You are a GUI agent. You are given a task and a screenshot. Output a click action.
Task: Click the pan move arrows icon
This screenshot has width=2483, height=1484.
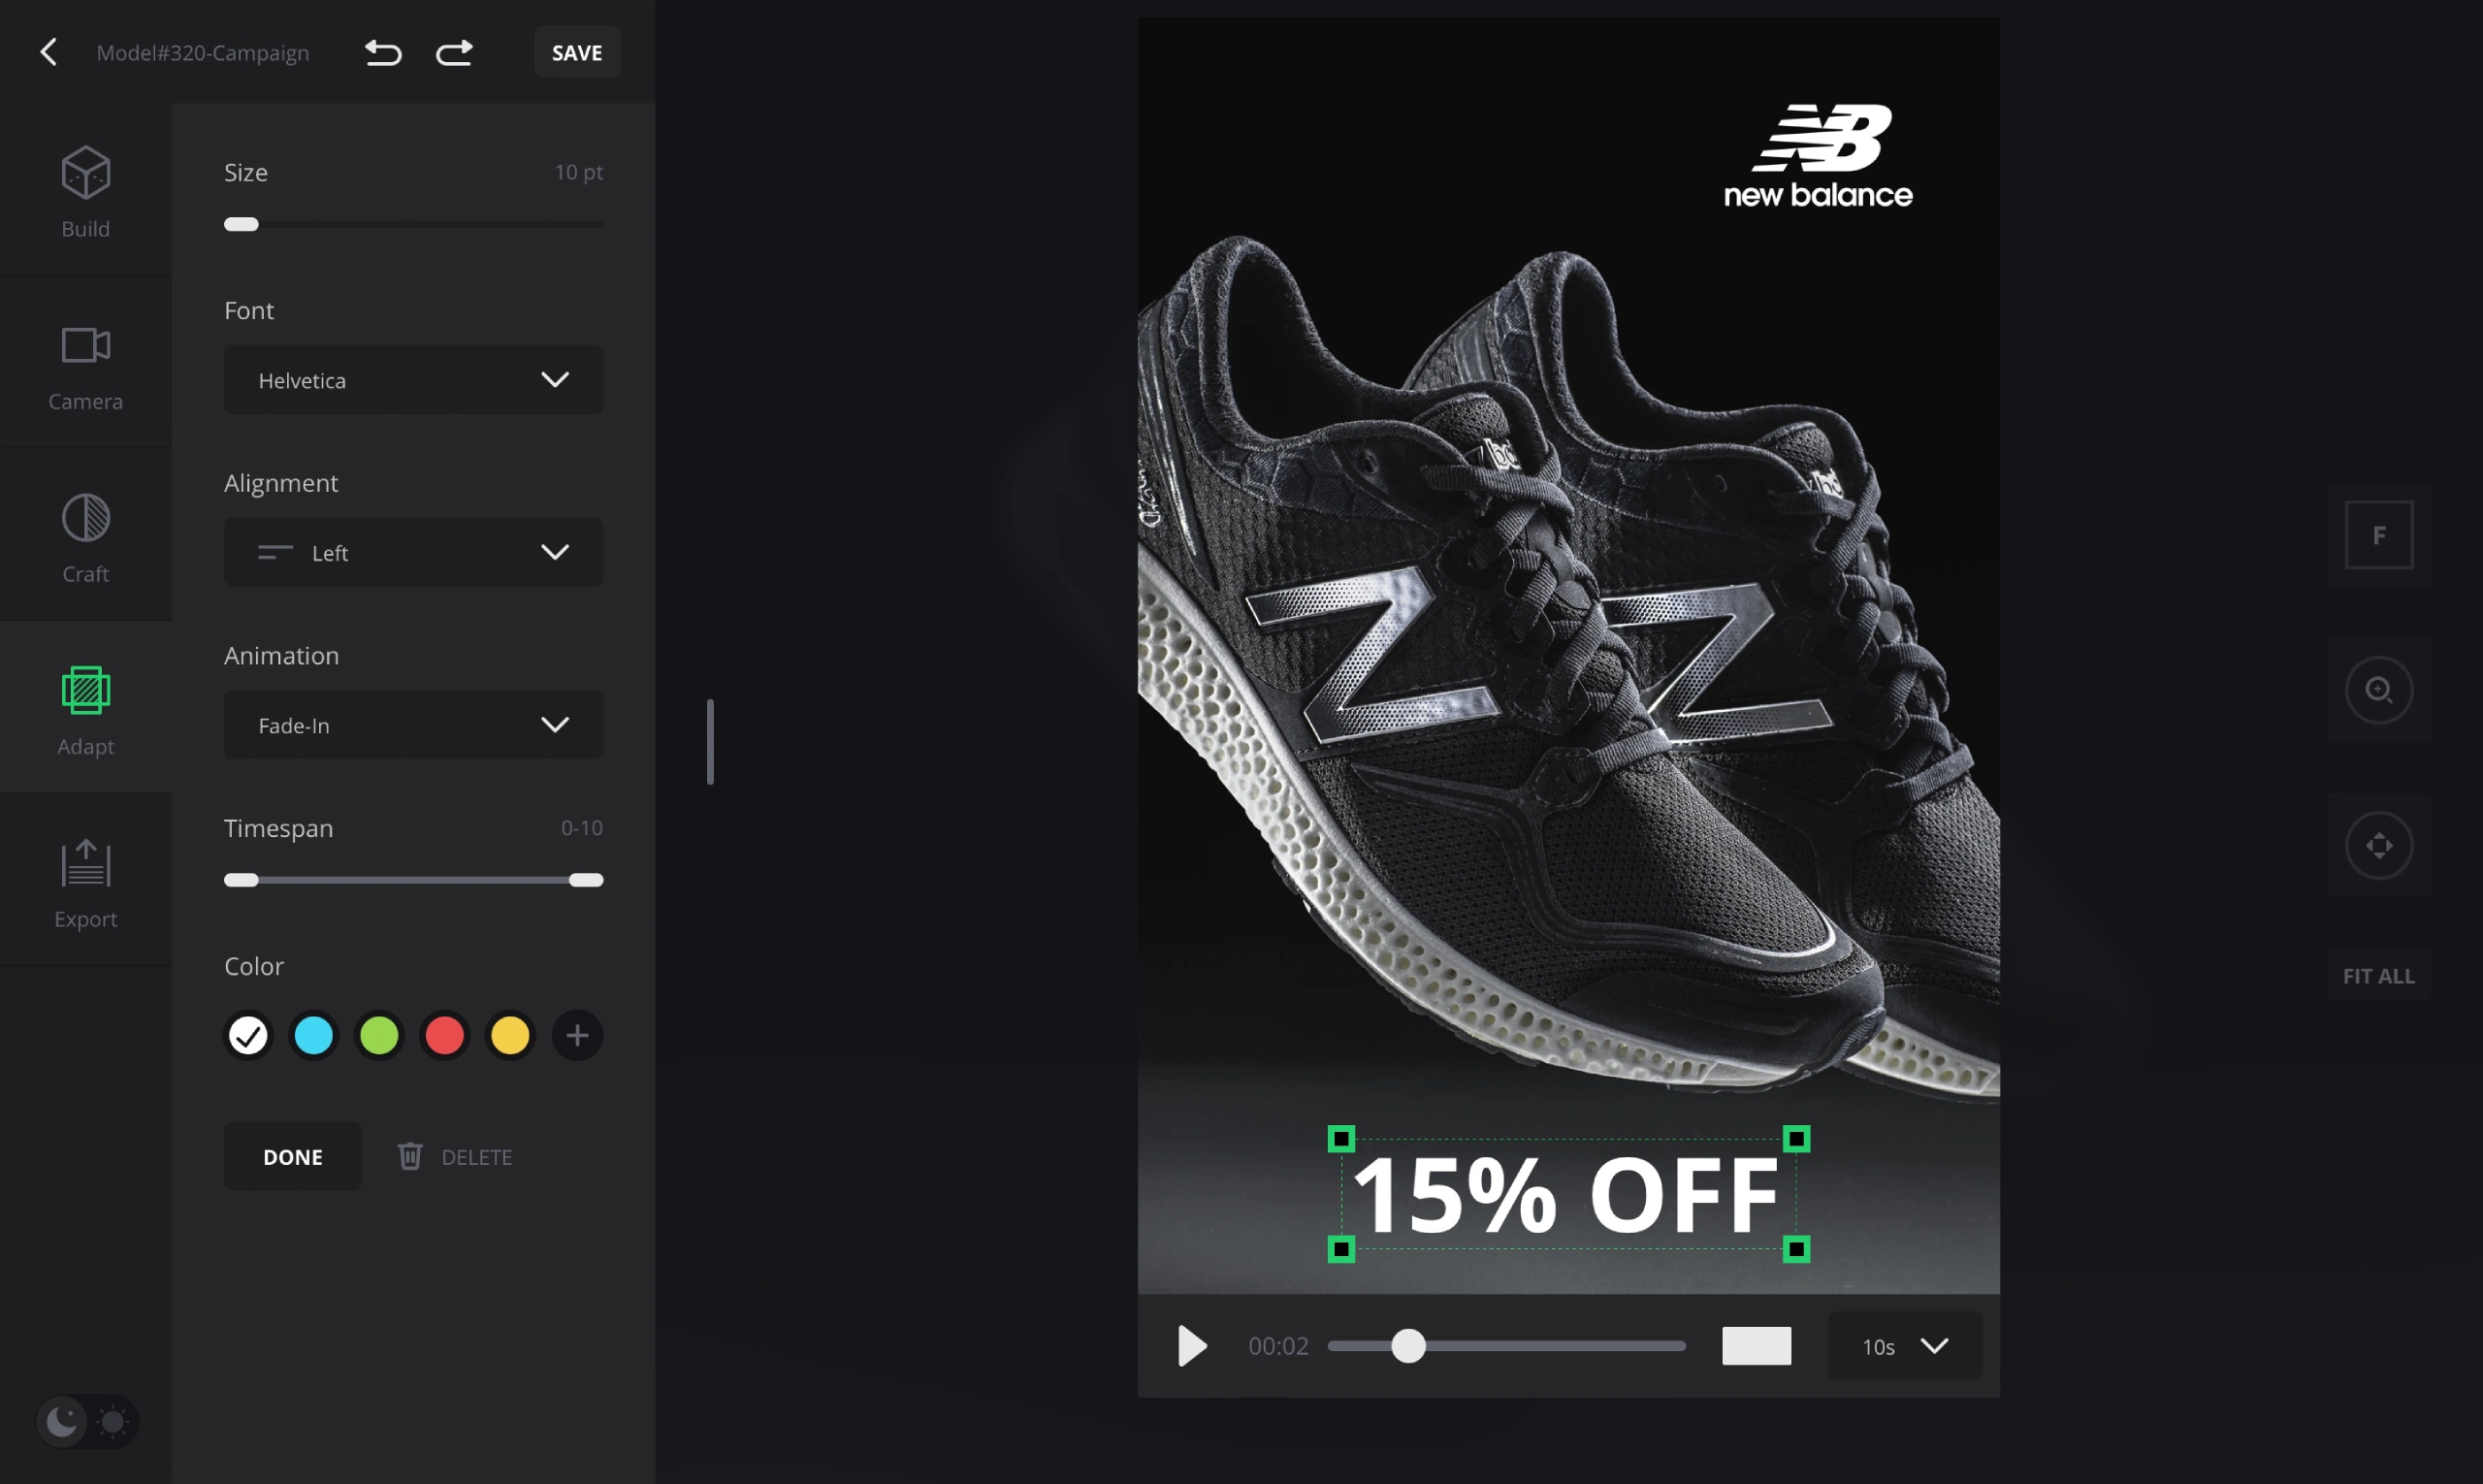[x=2379, y=846]
